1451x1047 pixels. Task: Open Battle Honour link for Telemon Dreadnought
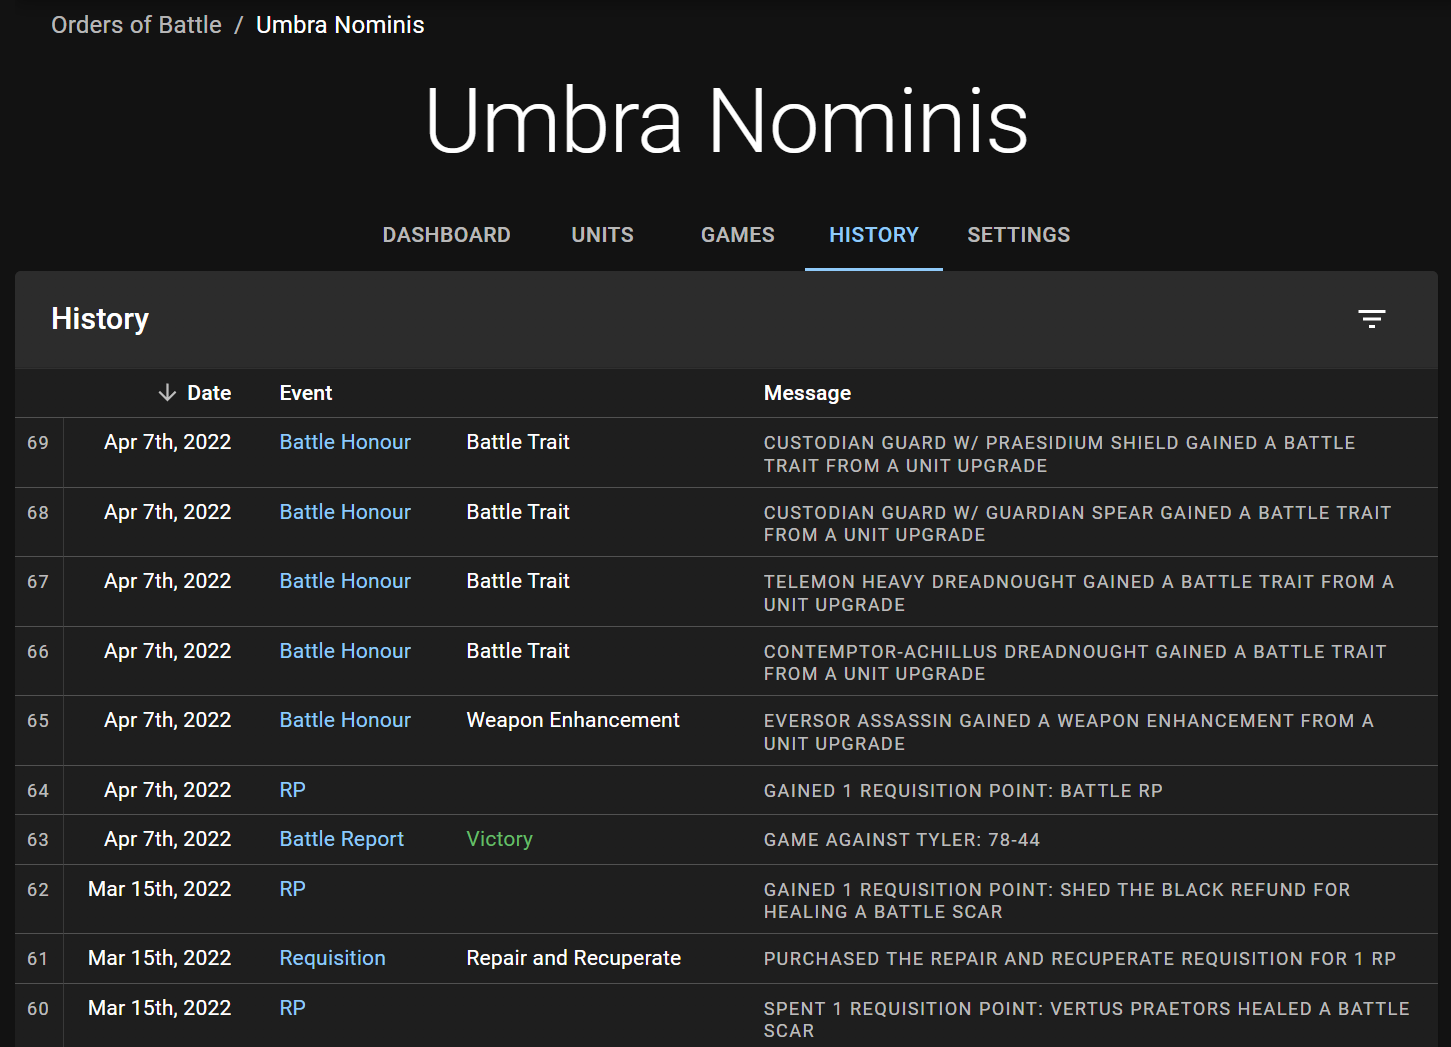coord(345,581)
